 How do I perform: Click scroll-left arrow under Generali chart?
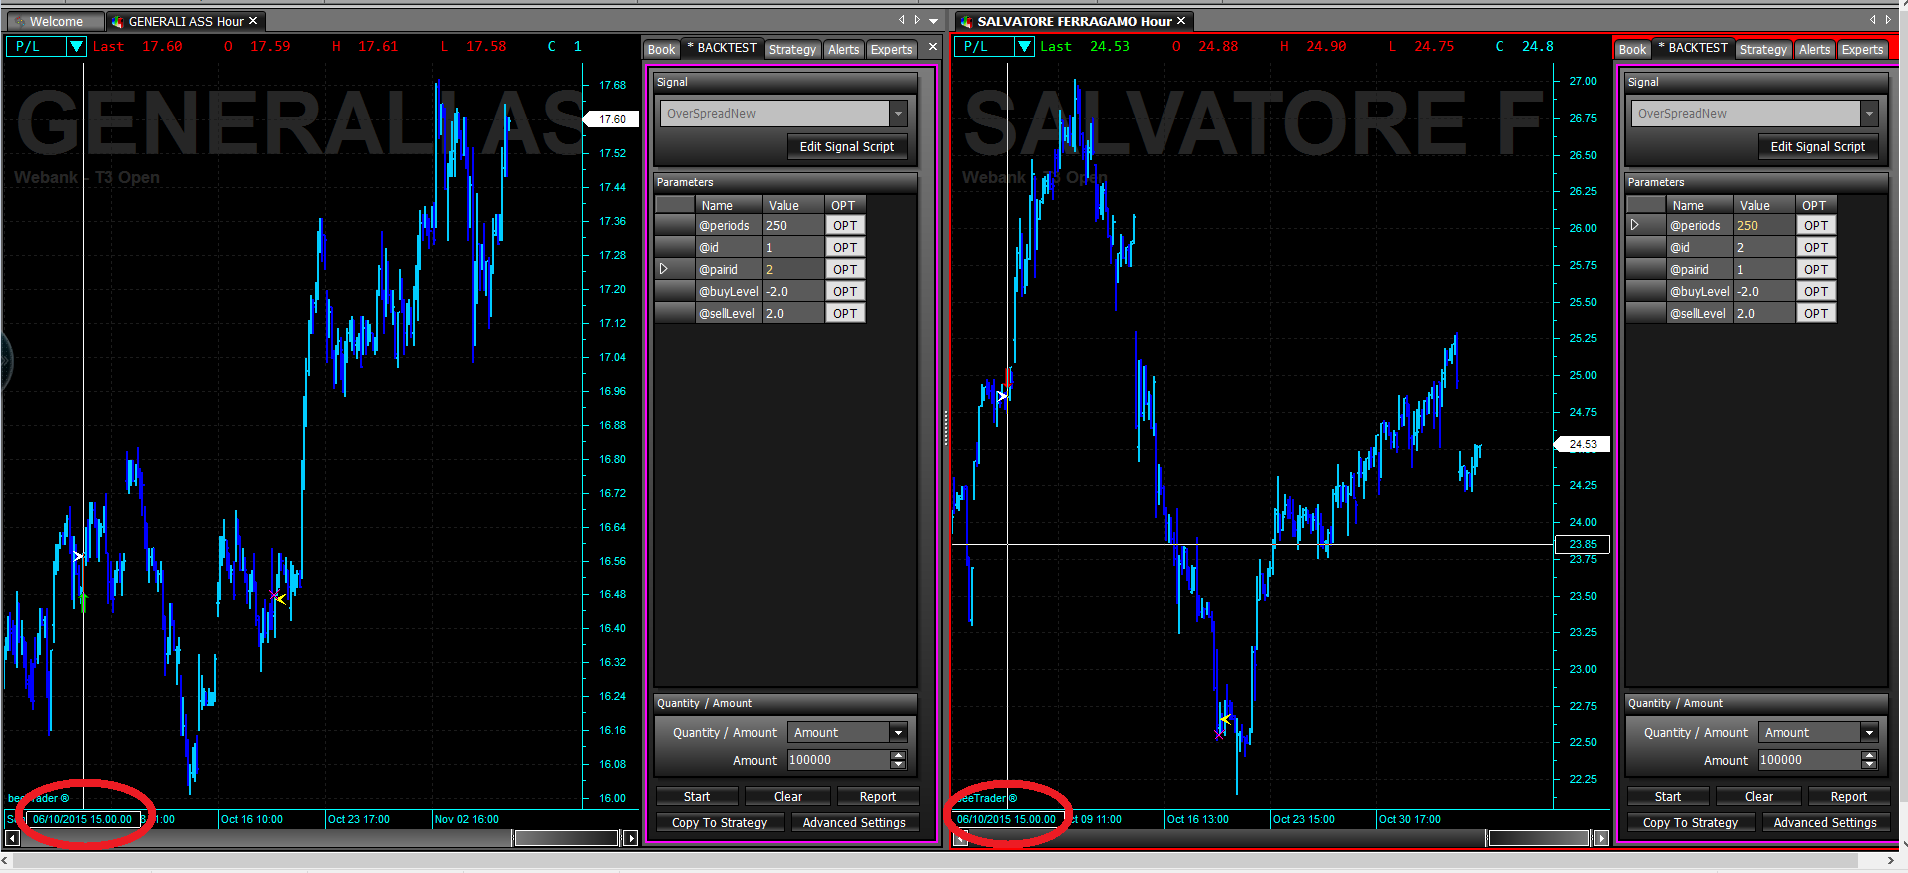12,838
